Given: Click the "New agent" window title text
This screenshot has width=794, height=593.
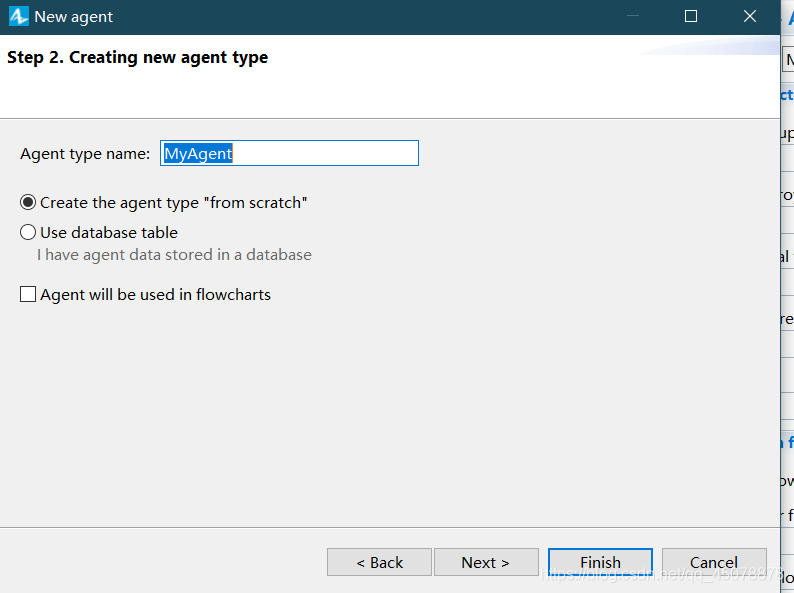Looking at the screenshot, I should tap(74, 17).
